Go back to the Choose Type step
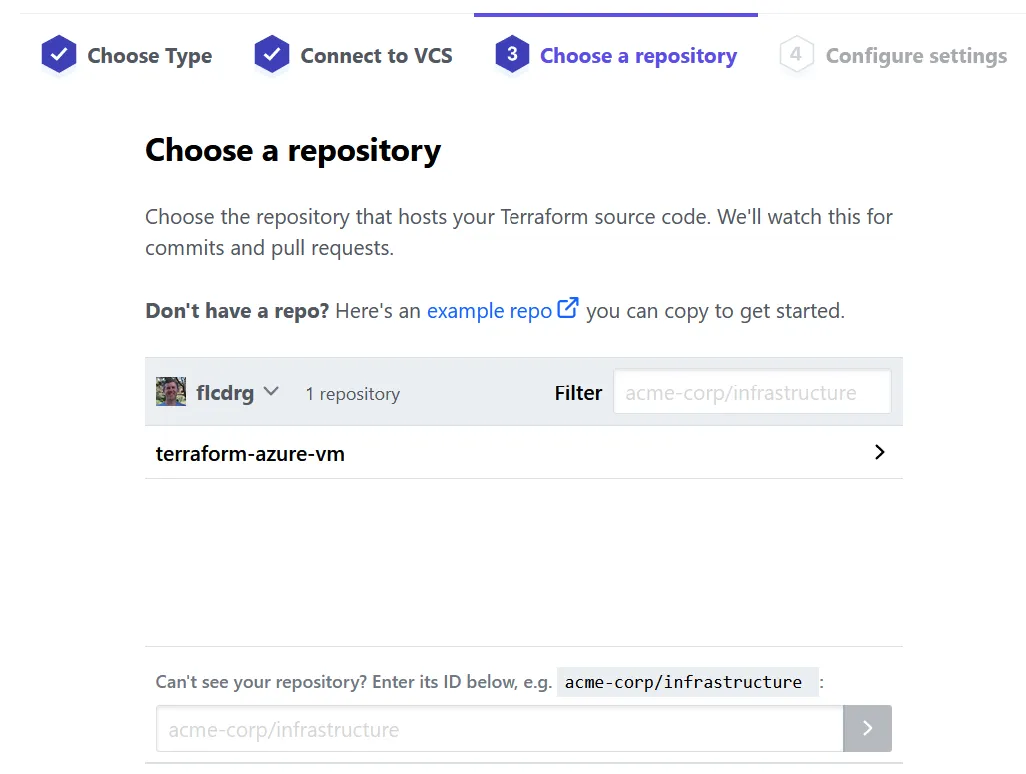 pos(149,56)
